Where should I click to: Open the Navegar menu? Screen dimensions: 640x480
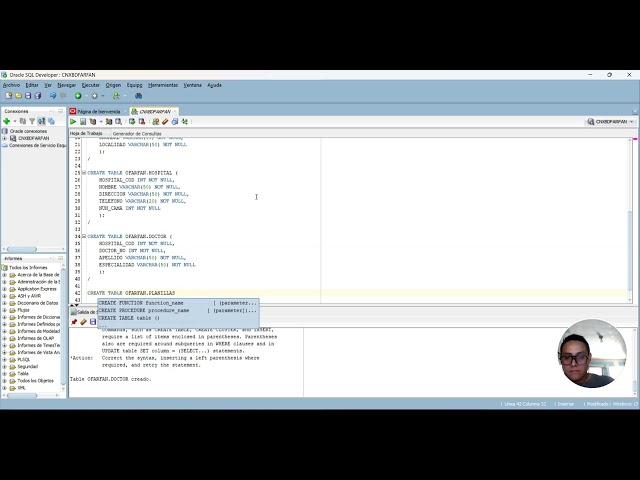pos(67,85)
